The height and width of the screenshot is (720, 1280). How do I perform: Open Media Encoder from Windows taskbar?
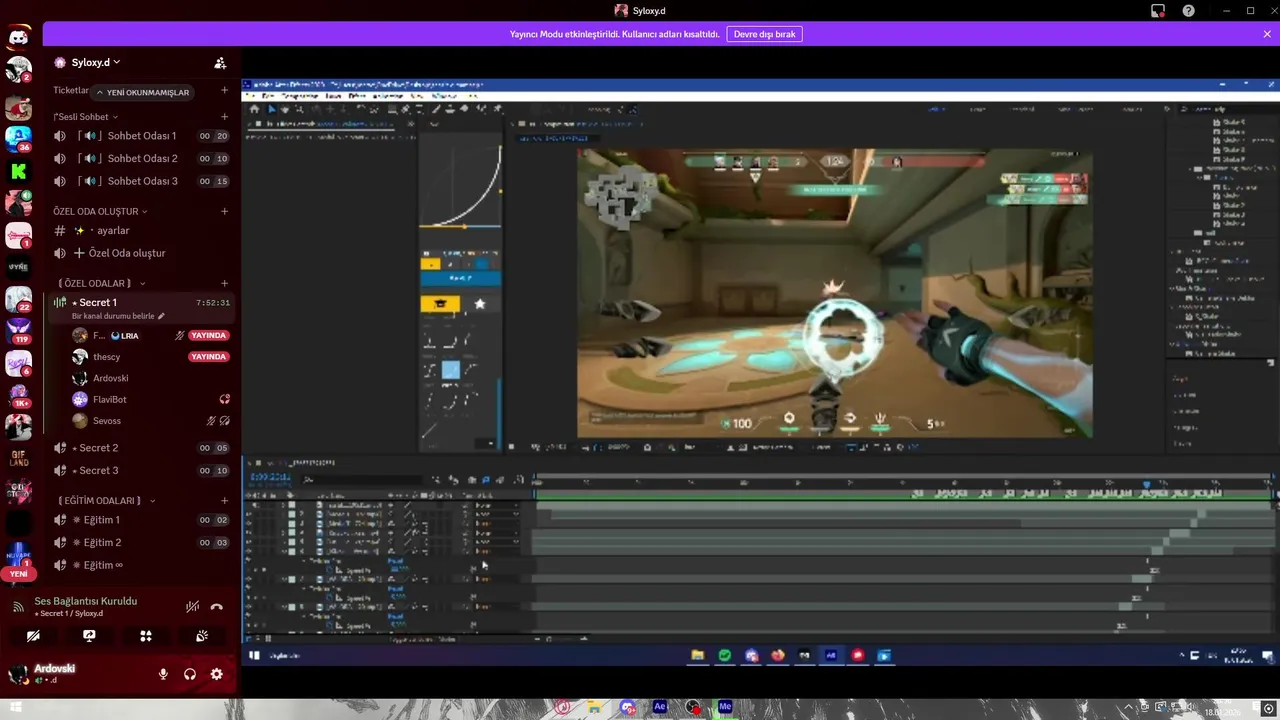point(726,707)
